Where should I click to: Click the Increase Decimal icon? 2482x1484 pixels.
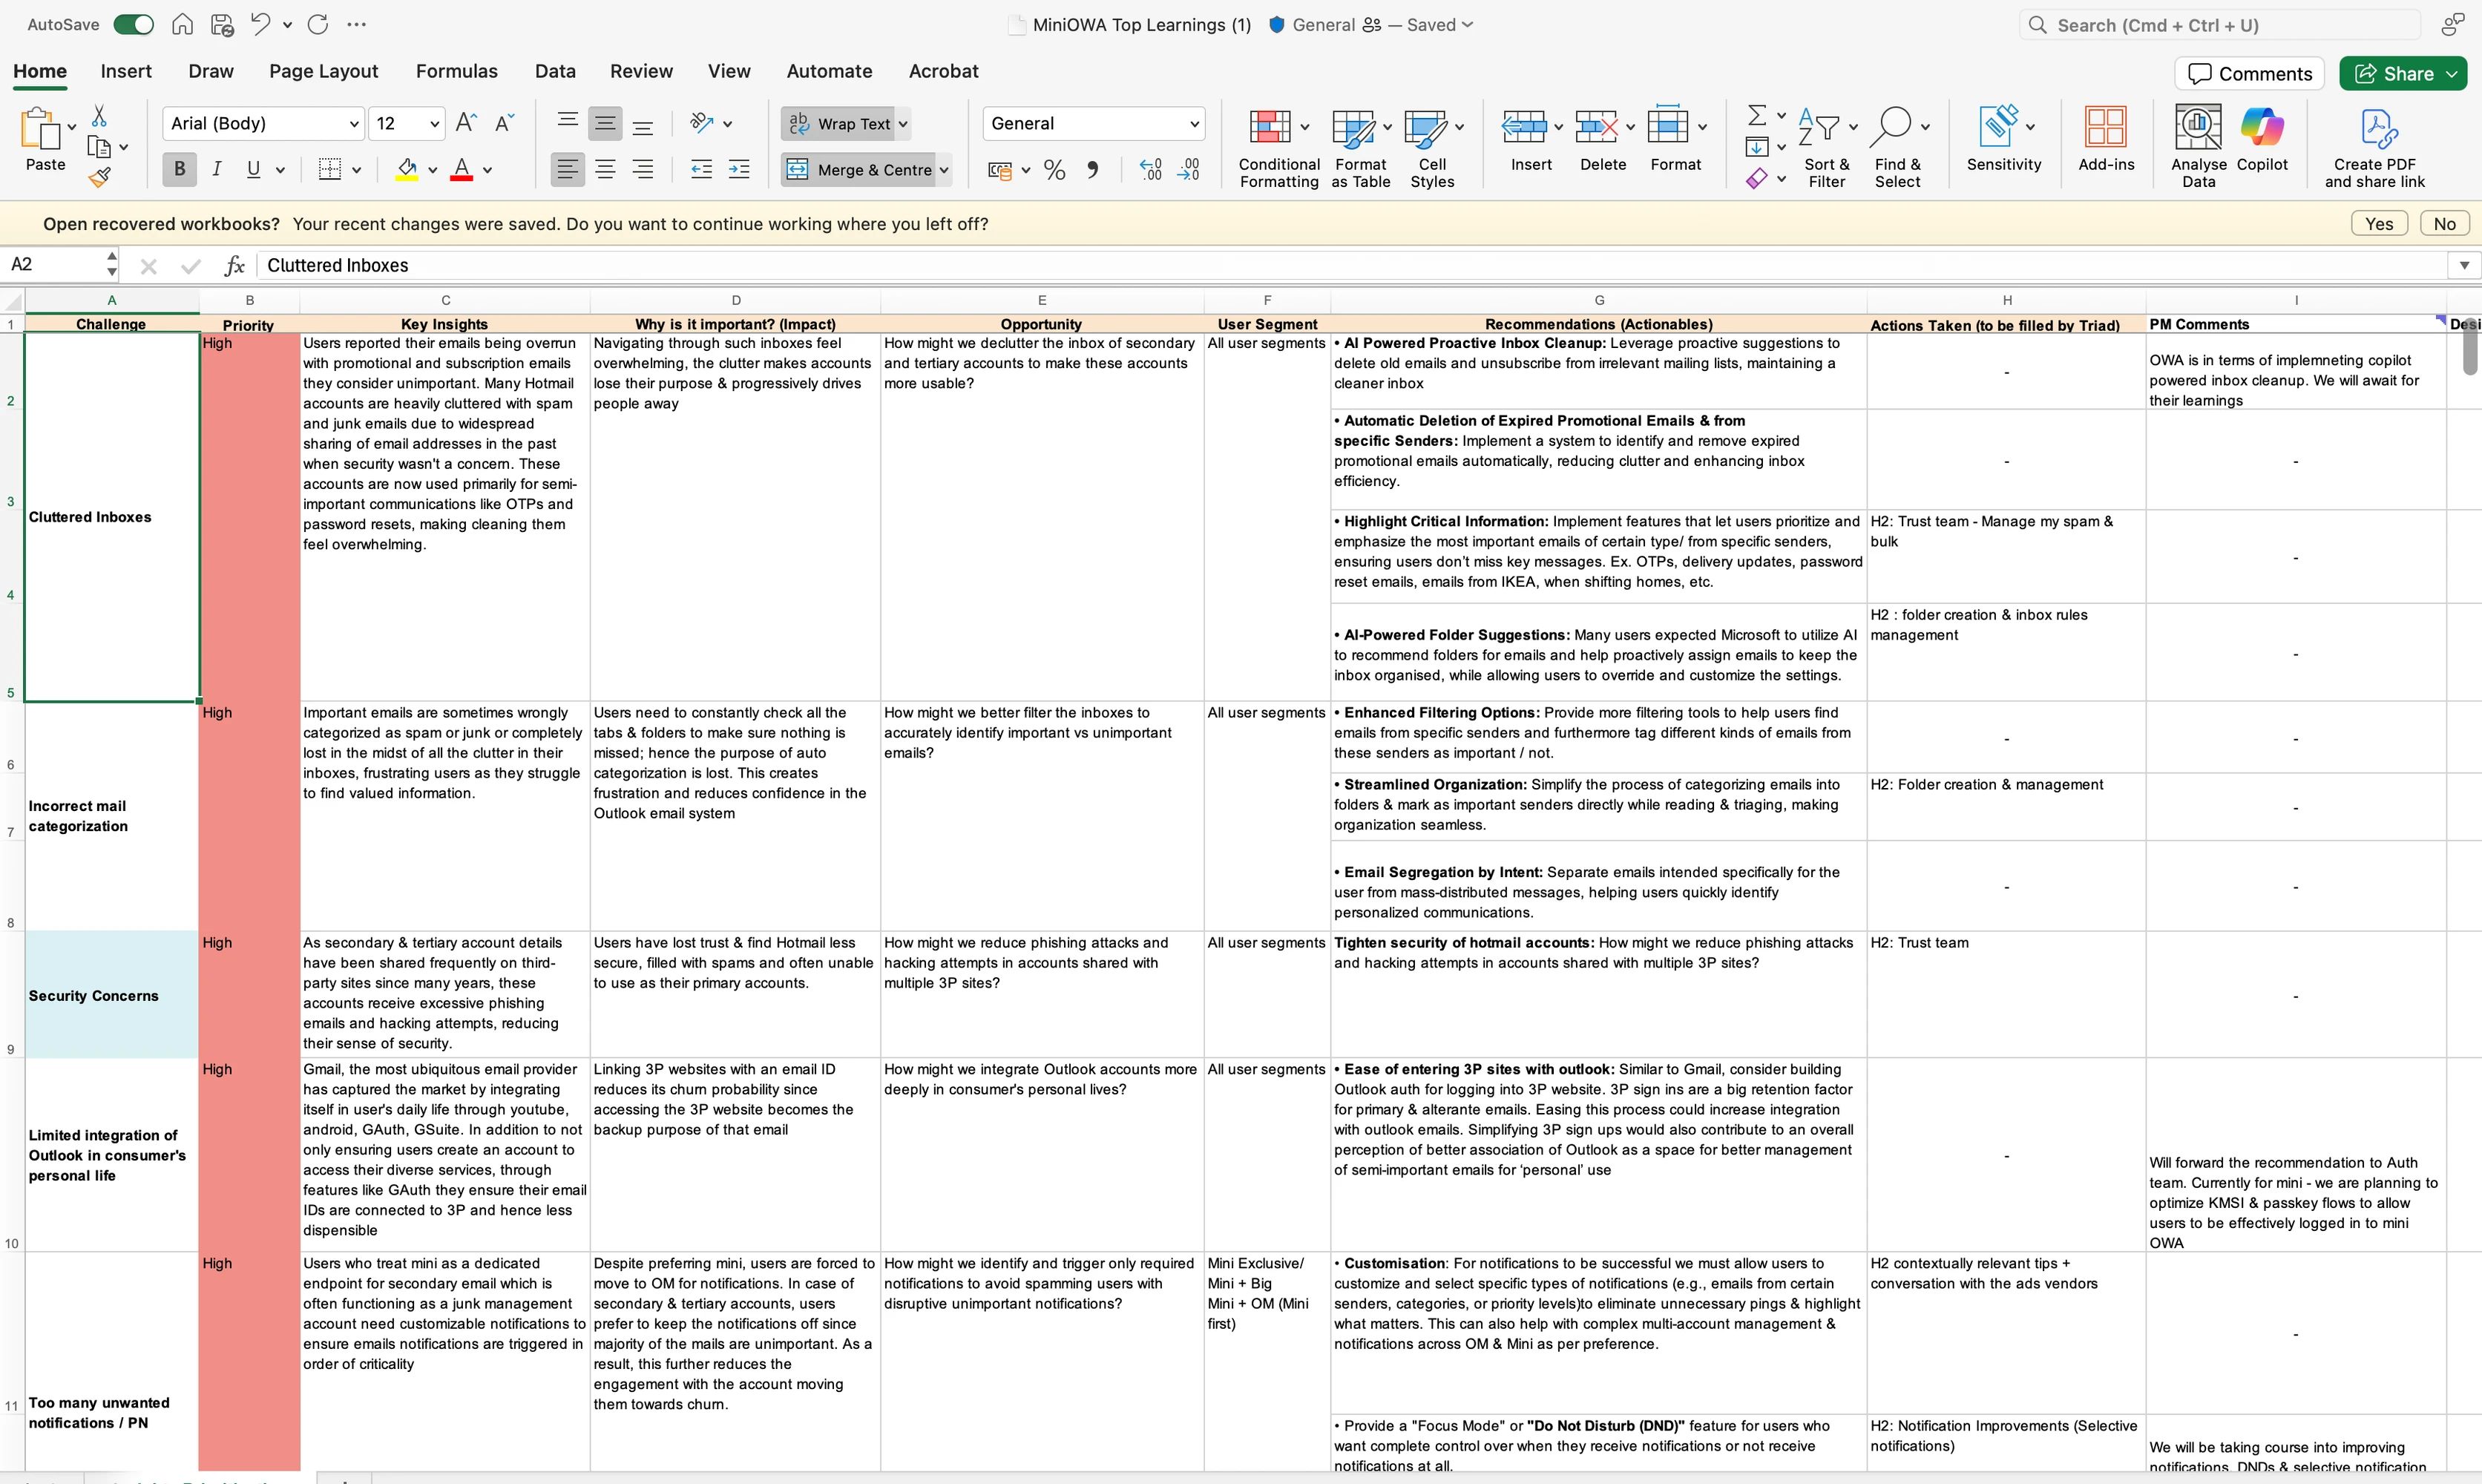click(x=1151, y=170)
